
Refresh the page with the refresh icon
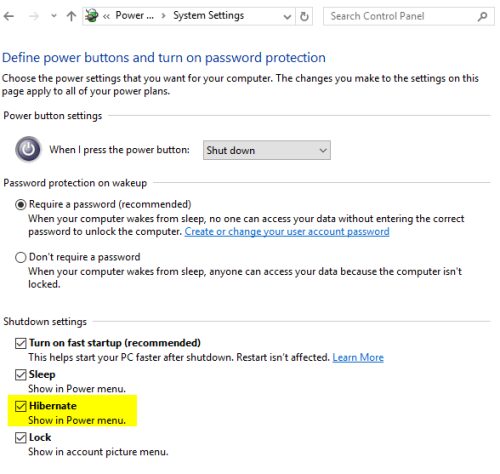[x=304, y=16]
